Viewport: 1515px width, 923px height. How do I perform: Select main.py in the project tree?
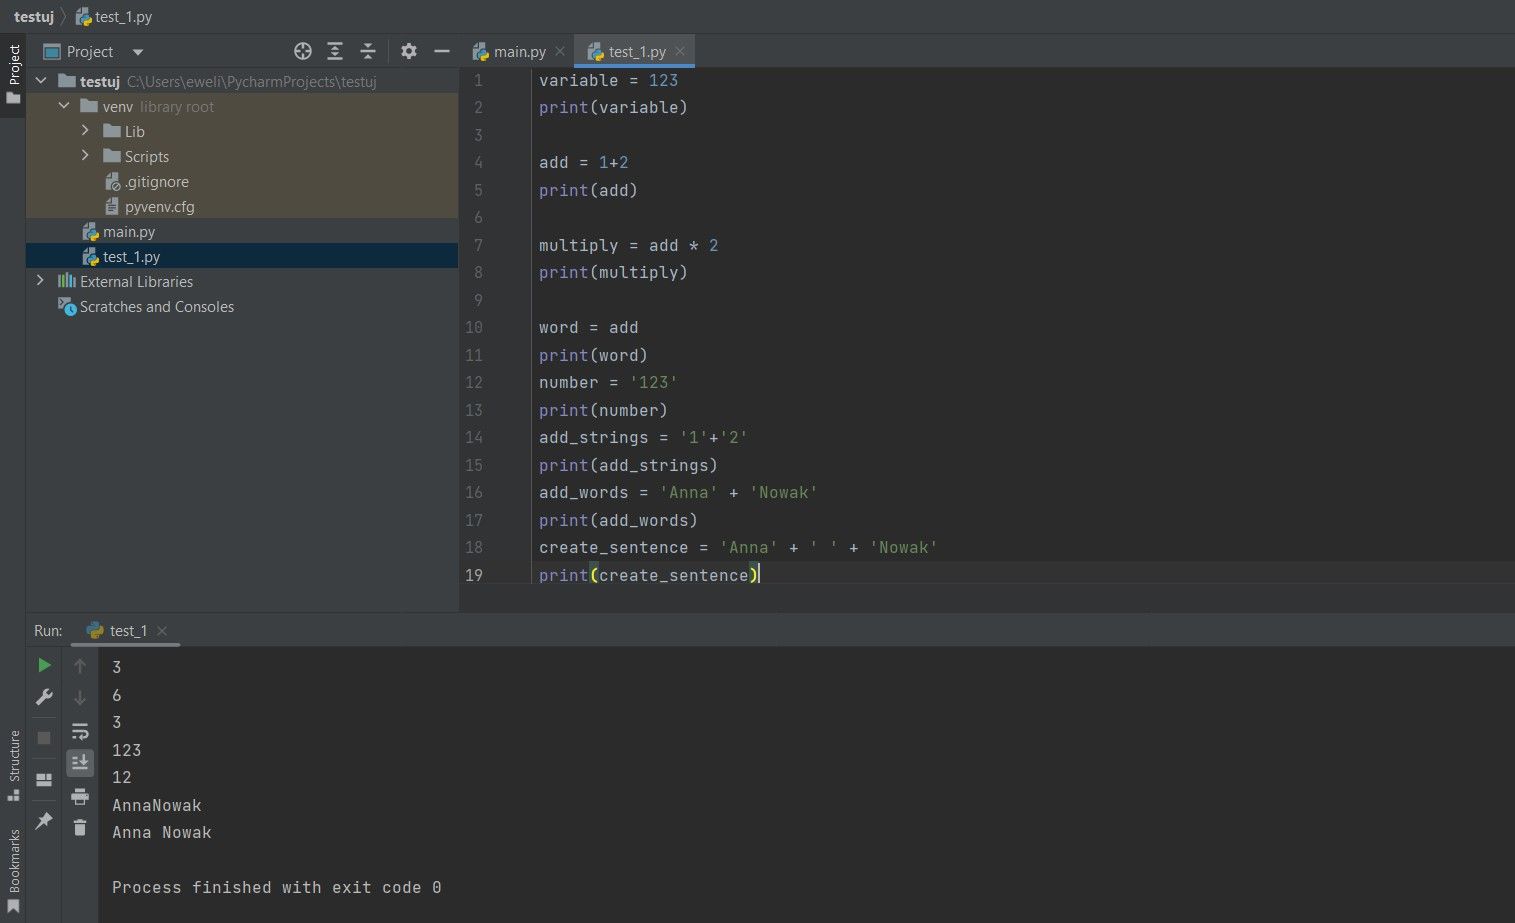coord(129,232)
